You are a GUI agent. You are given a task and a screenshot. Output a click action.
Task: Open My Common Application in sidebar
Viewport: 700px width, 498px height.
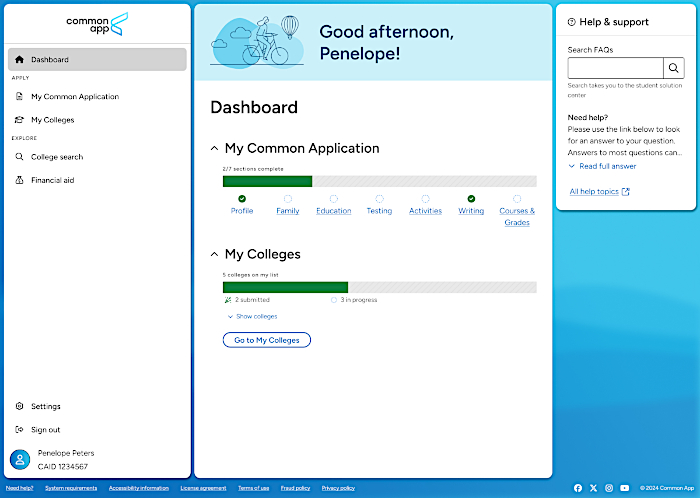pos(74,97)
